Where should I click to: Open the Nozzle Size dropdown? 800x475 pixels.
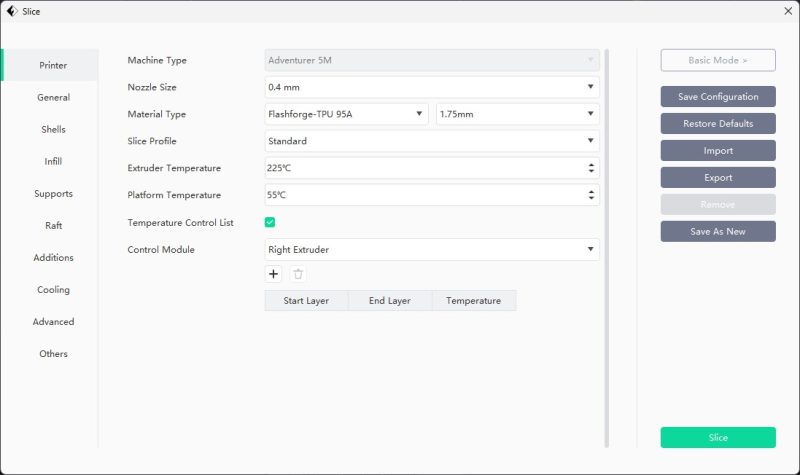[x=432, y=87]
